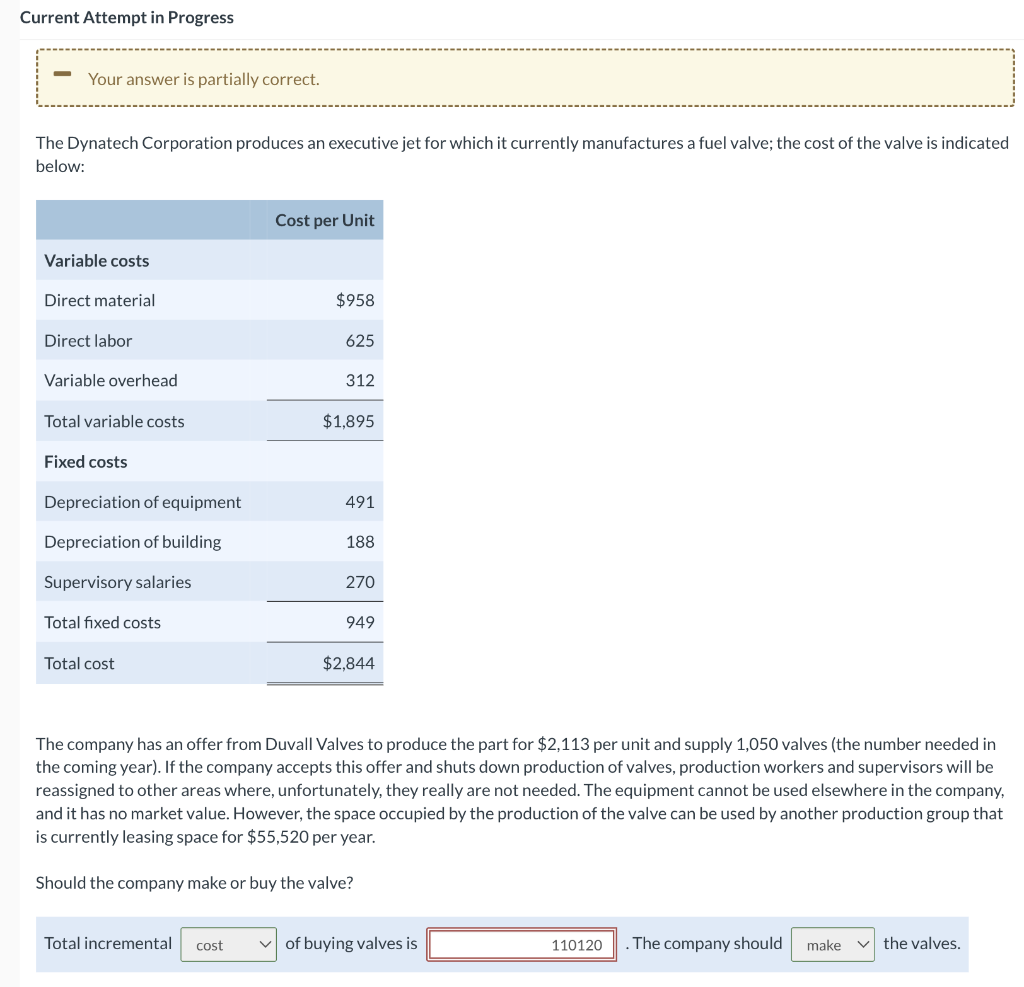Screen dimensions: 1024x987
Task: Click the Total fixed costs value 949
Action: (360, 623)
